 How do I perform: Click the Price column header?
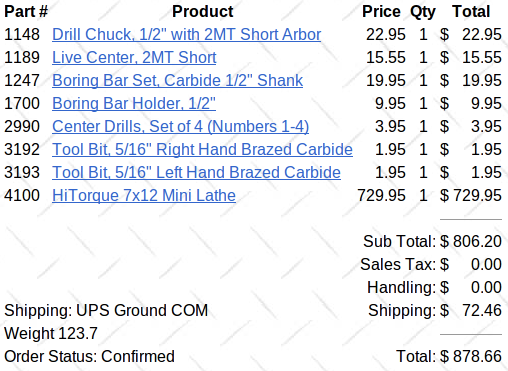(x=381, y=12)
